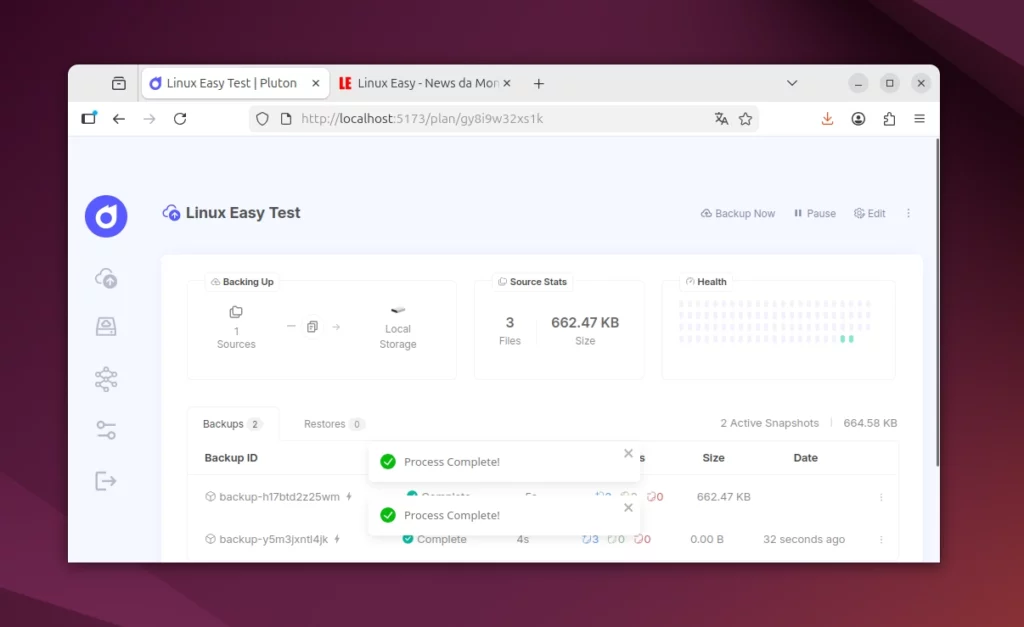Image resolution: width=1024 pixels, height=627 pixels.
Task: Open the settings sliders icon in sidebar
Action: click(106, 430)
